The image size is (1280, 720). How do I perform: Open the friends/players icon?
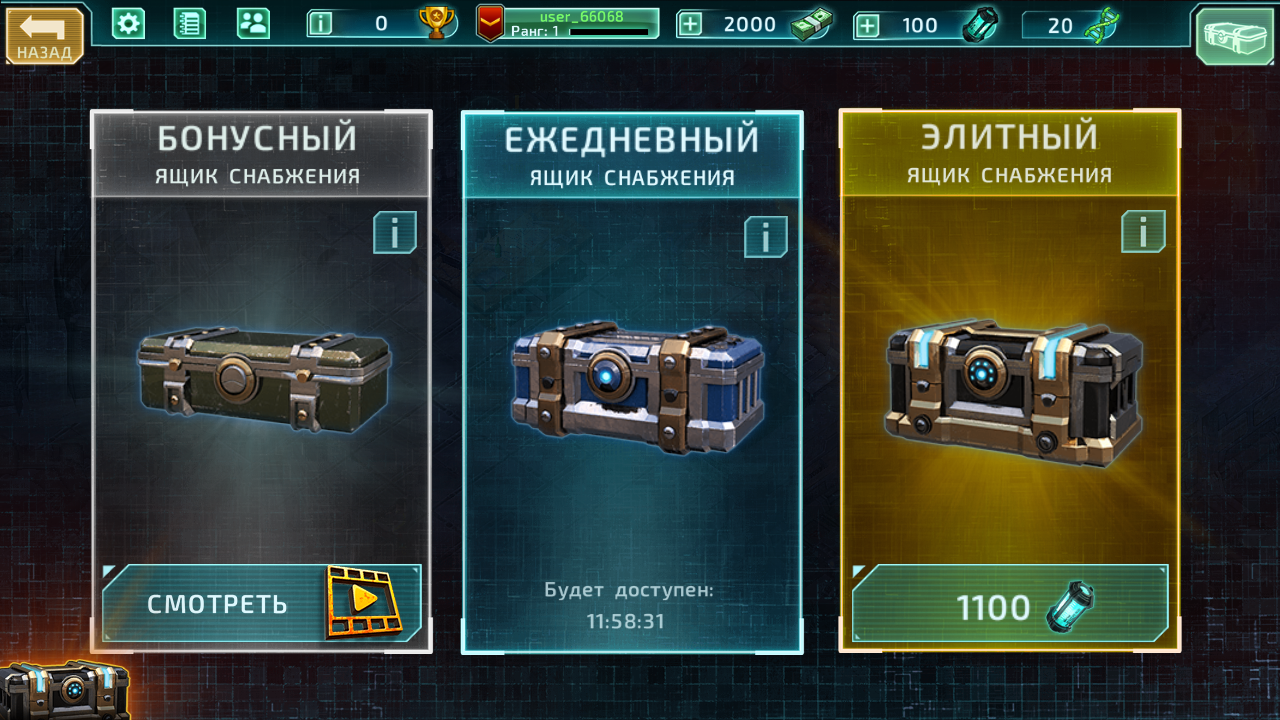coord(253,23)
